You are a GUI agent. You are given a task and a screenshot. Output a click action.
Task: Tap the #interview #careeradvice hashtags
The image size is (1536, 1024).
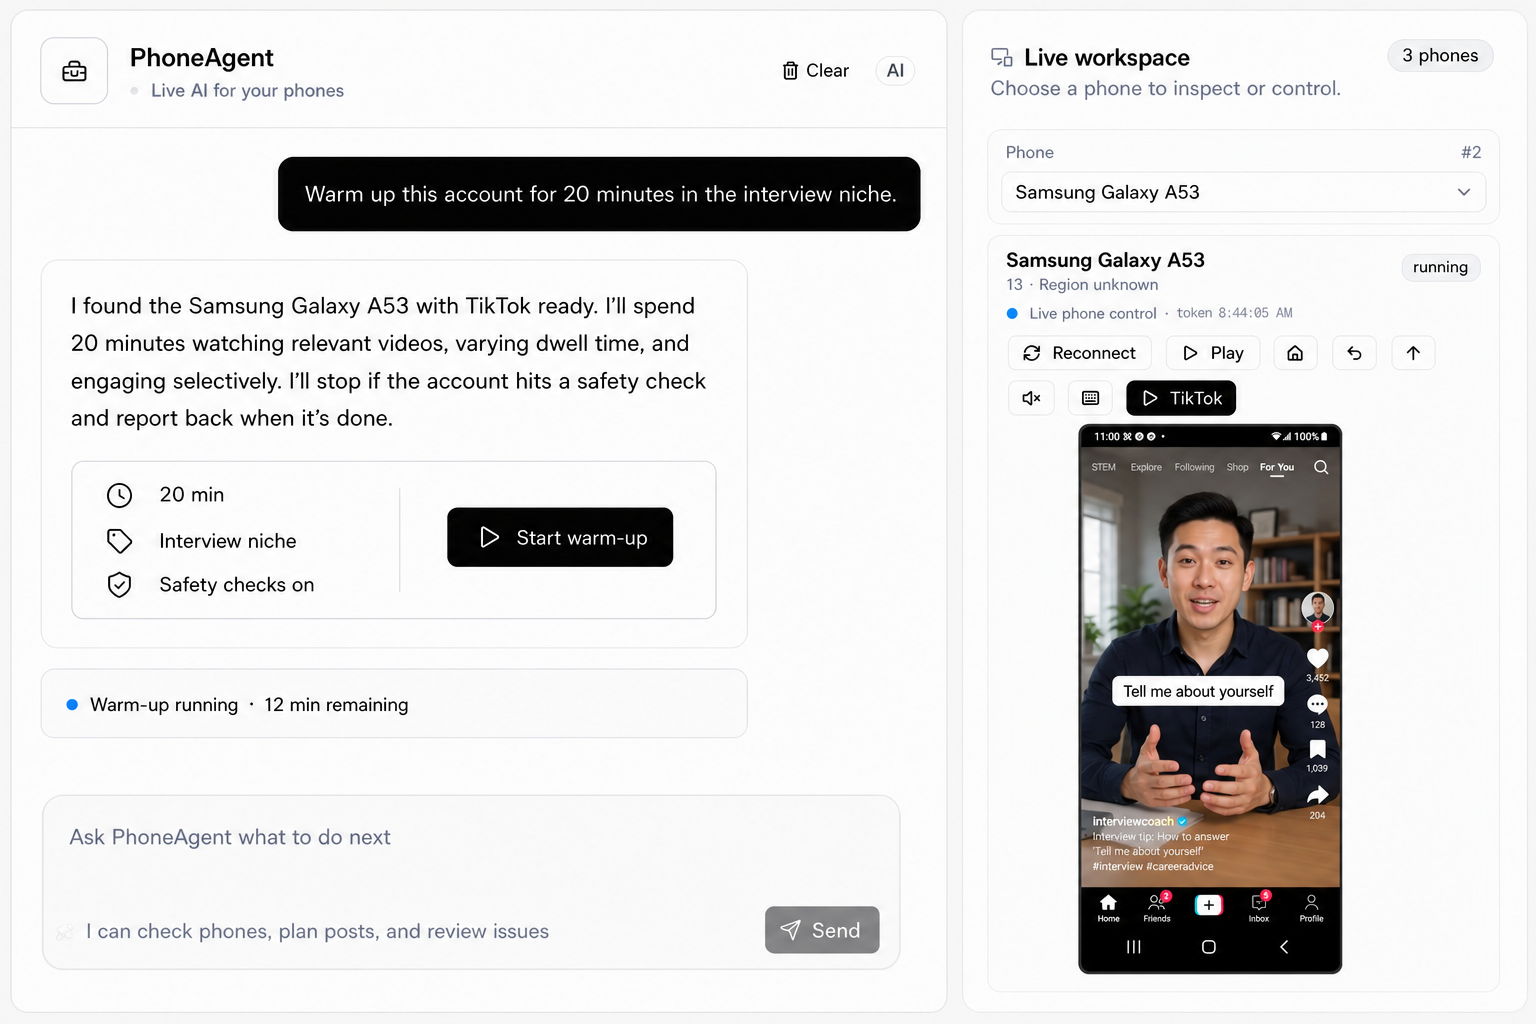(1153, 867)
